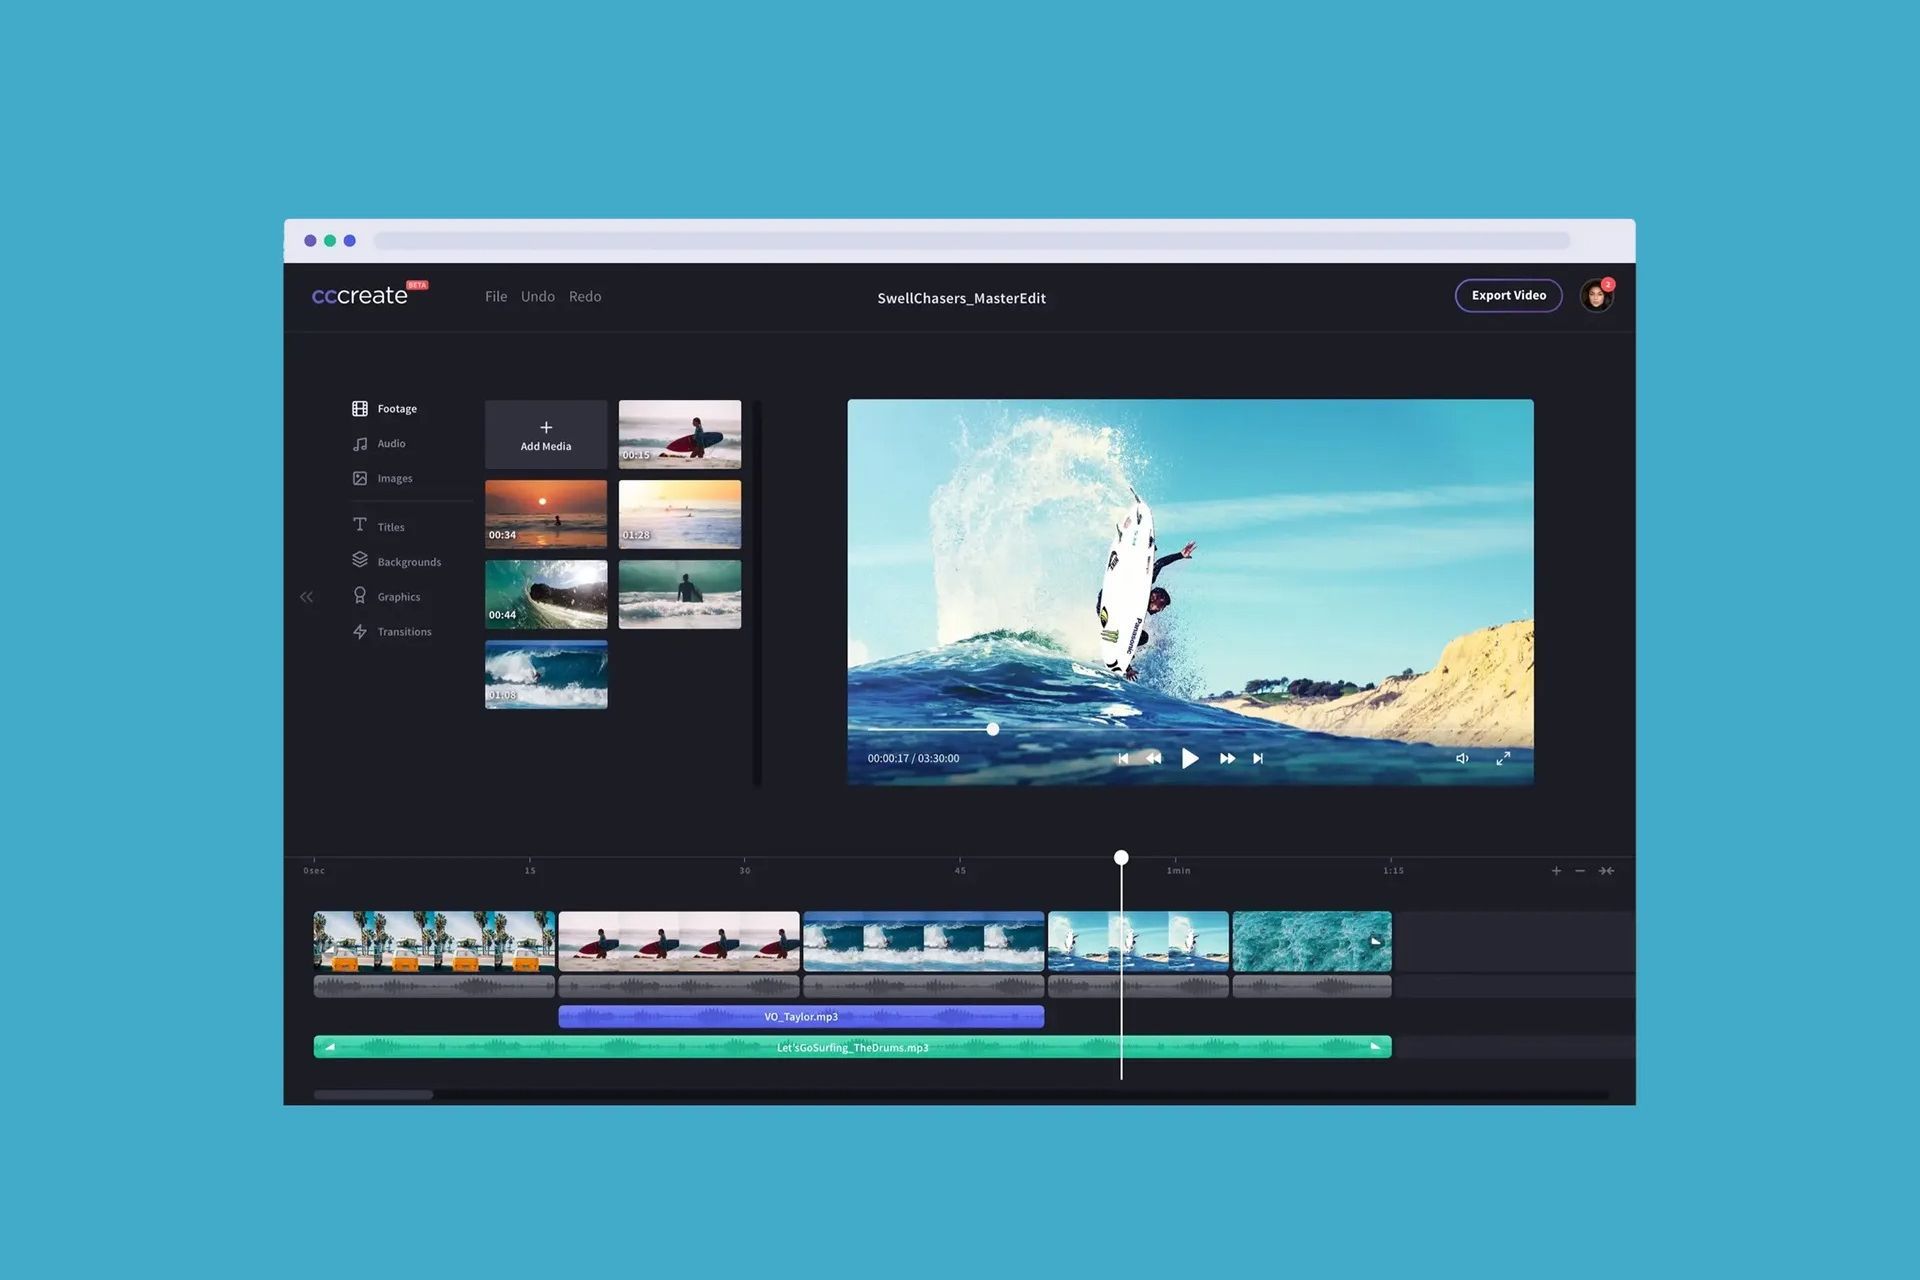Viewport: 1920px width, 1280px height.
Task: Toggle speaker mute in the preview player
Action: point(1462,758)
